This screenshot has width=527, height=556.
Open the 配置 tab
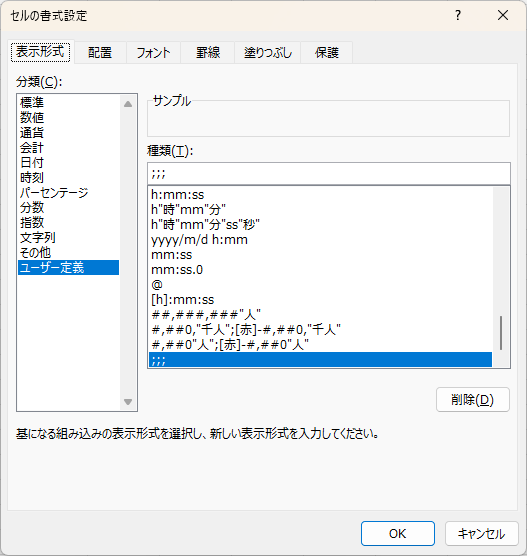100,52
